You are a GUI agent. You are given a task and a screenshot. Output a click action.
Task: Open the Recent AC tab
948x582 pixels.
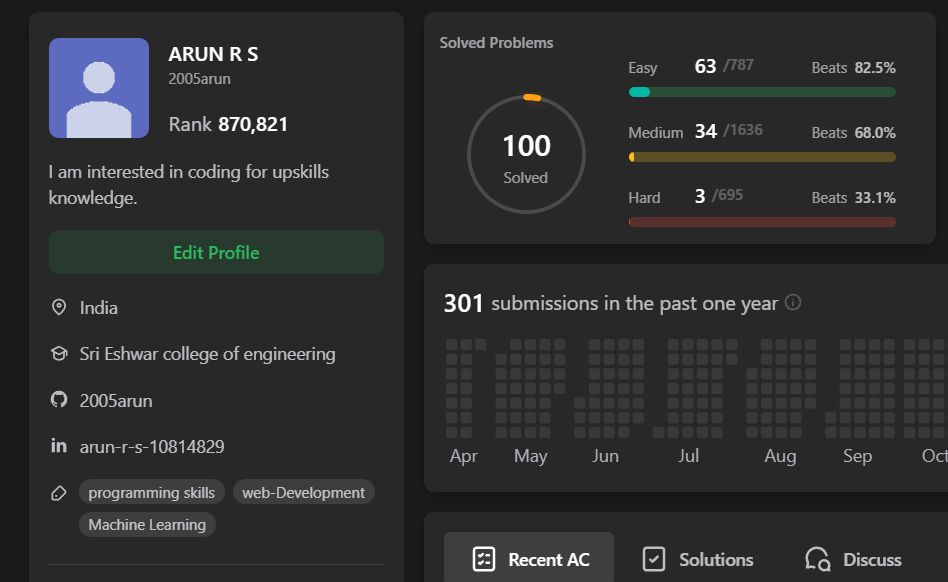click(529, 559)
